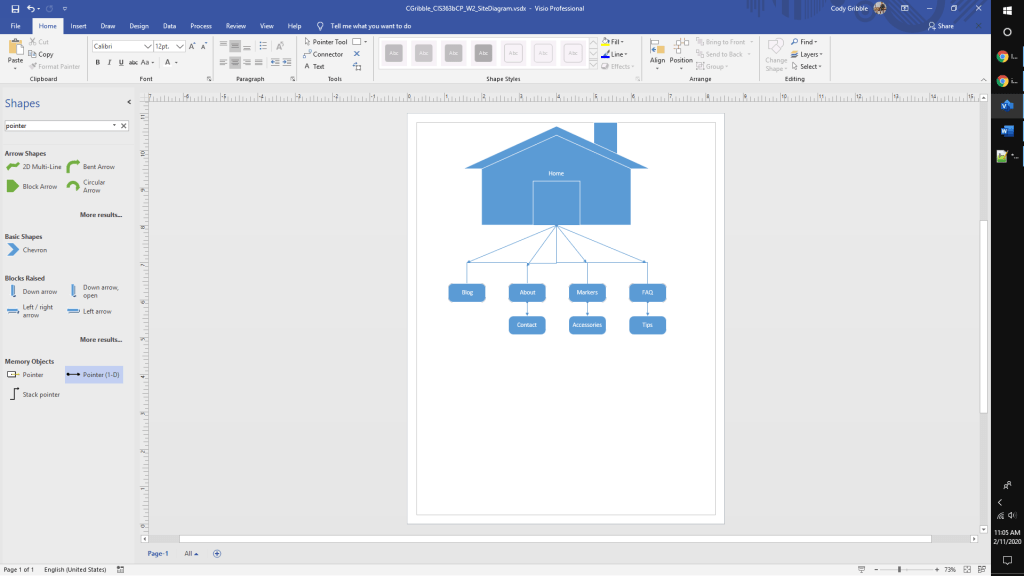Image resolution: width=1024 pixels, height=576 pixels.
Task: Click the Align icon in Arrange
Action: (657, 52)
